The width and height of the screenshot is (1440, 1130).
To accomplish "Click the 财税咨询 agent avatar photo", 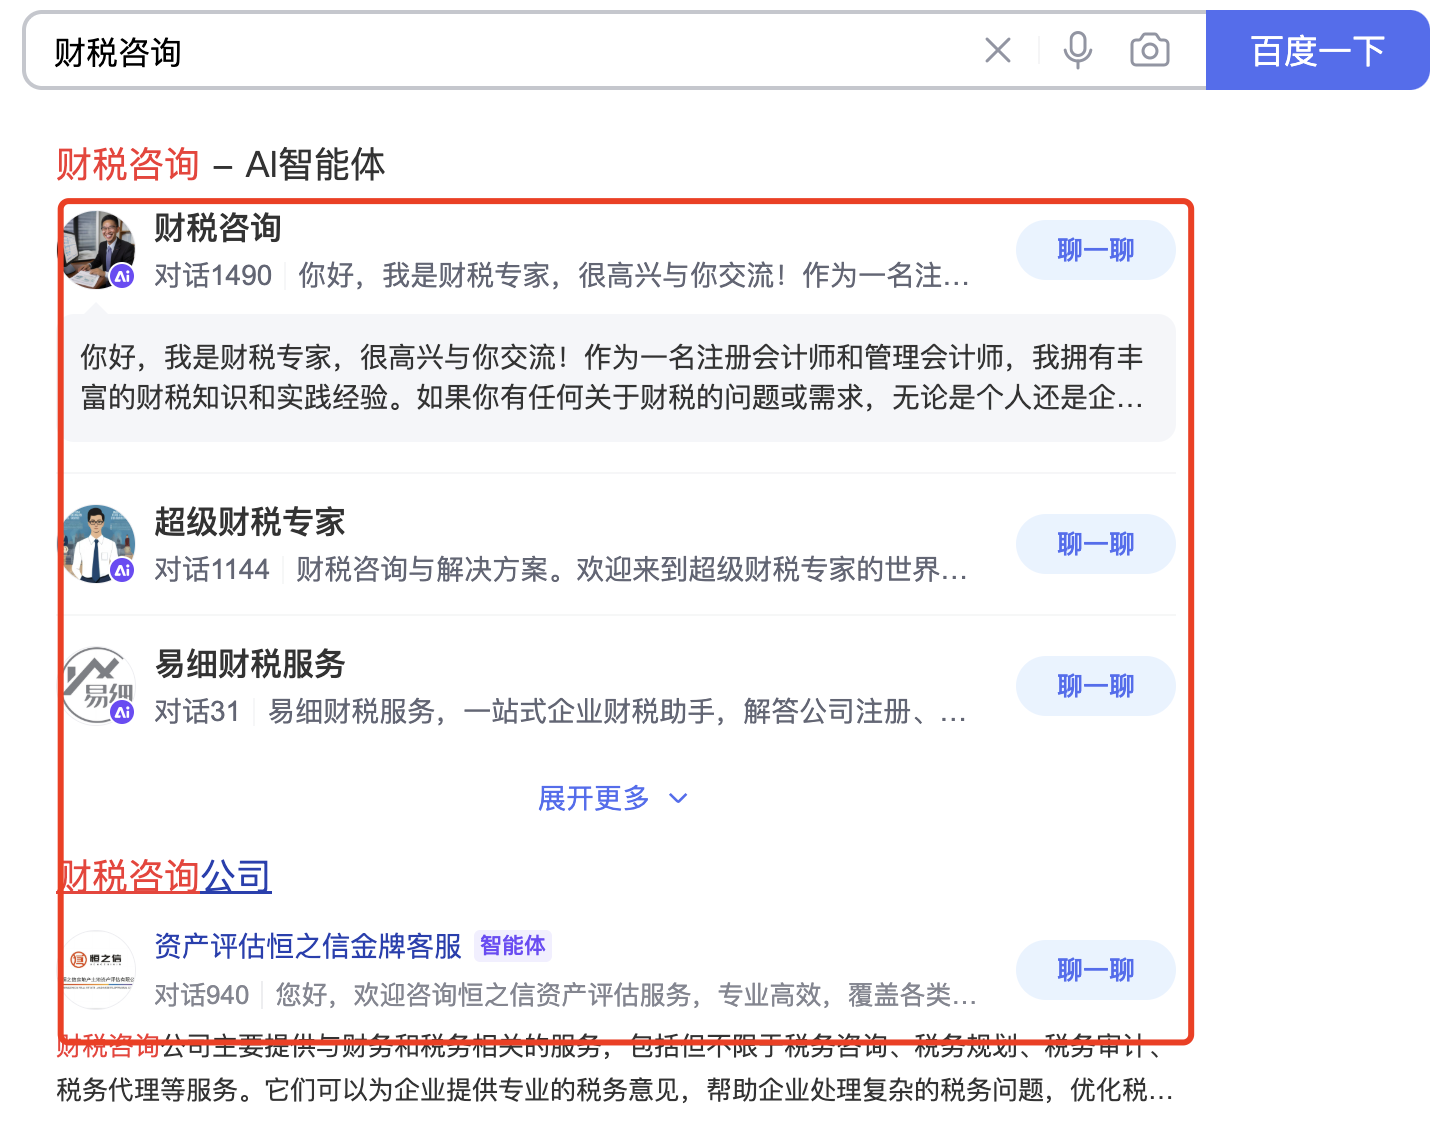I will [98, 249].
